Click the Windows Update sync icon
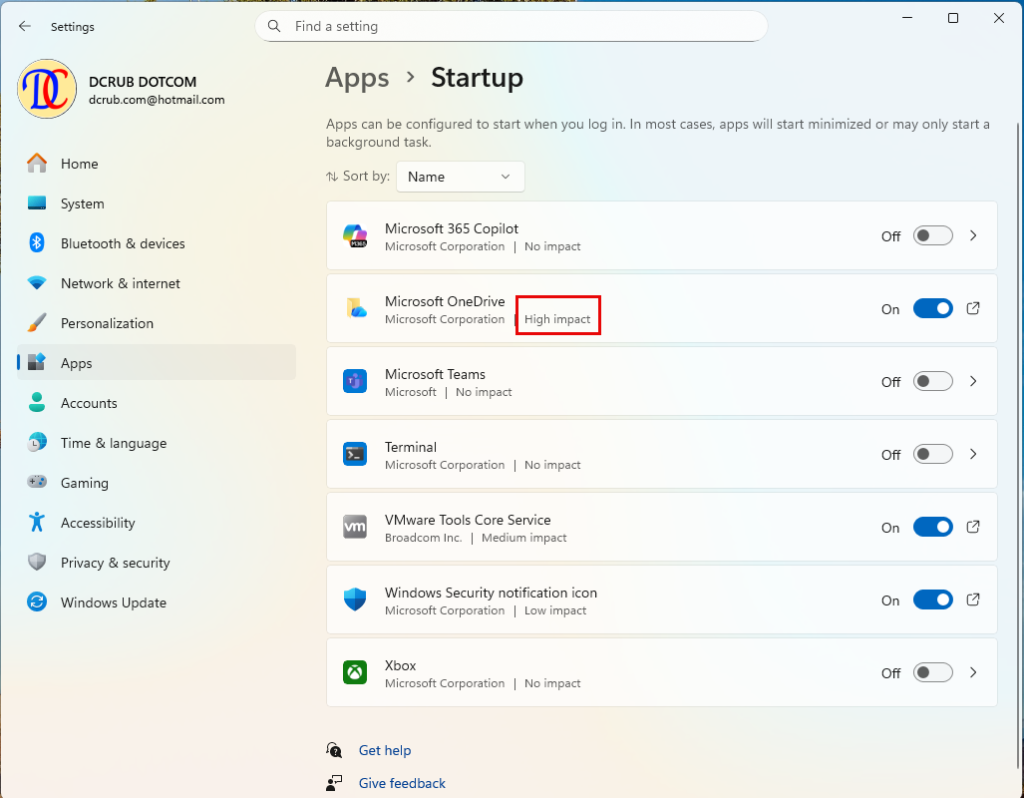 coord(37,601)
